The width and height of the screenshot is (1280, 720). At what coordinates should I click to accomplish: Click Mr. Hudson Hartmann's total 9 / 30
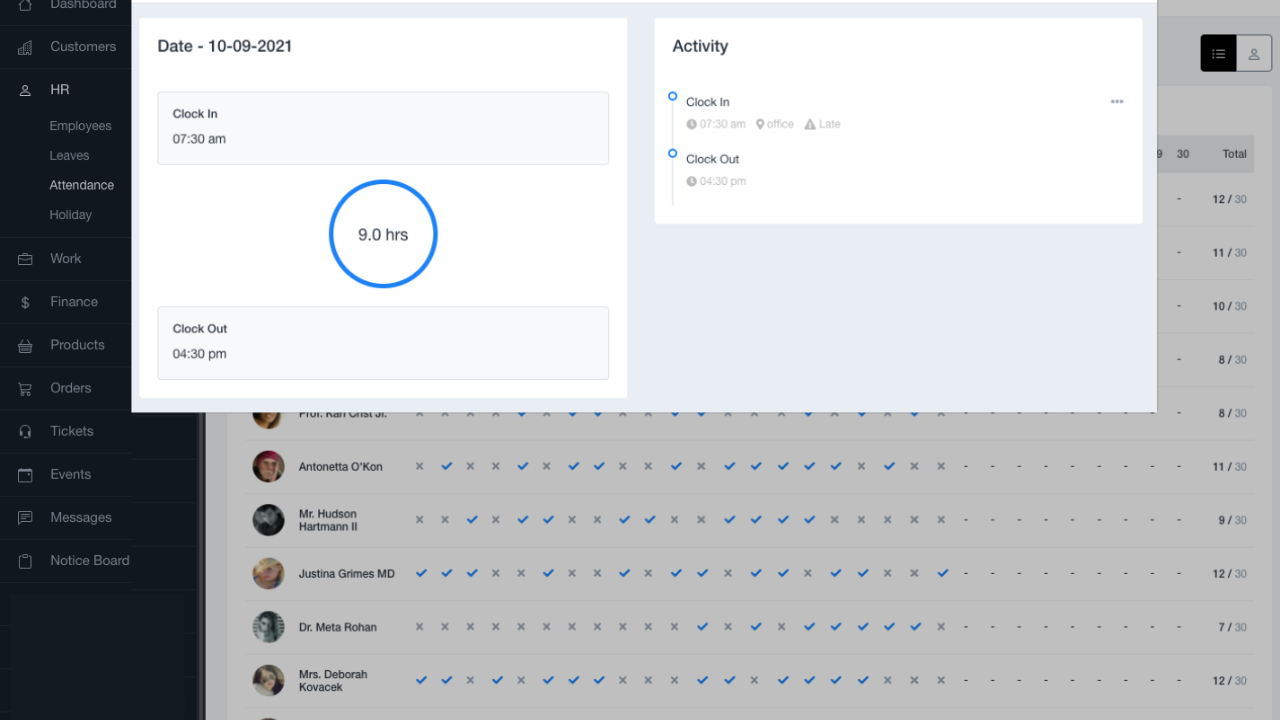click(1233, 520)
